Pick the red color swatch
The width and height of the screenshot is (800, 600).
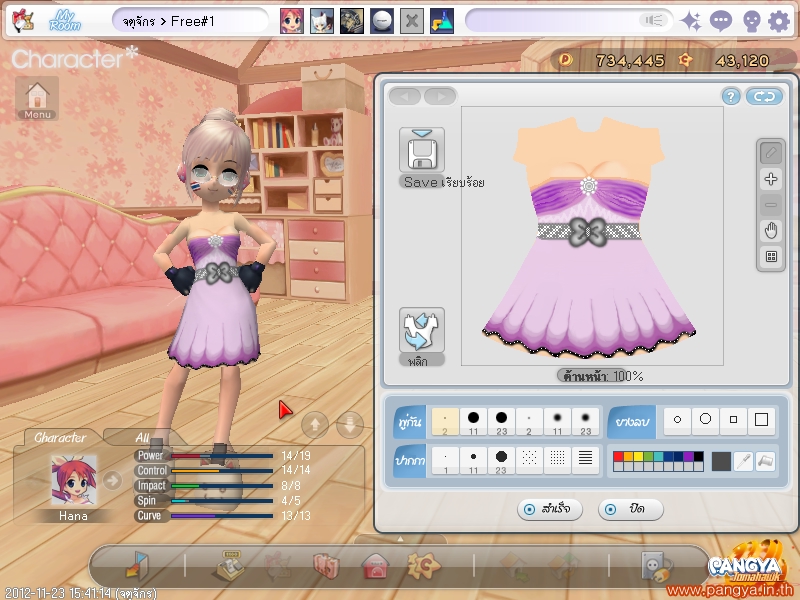(x=618, y=456)
